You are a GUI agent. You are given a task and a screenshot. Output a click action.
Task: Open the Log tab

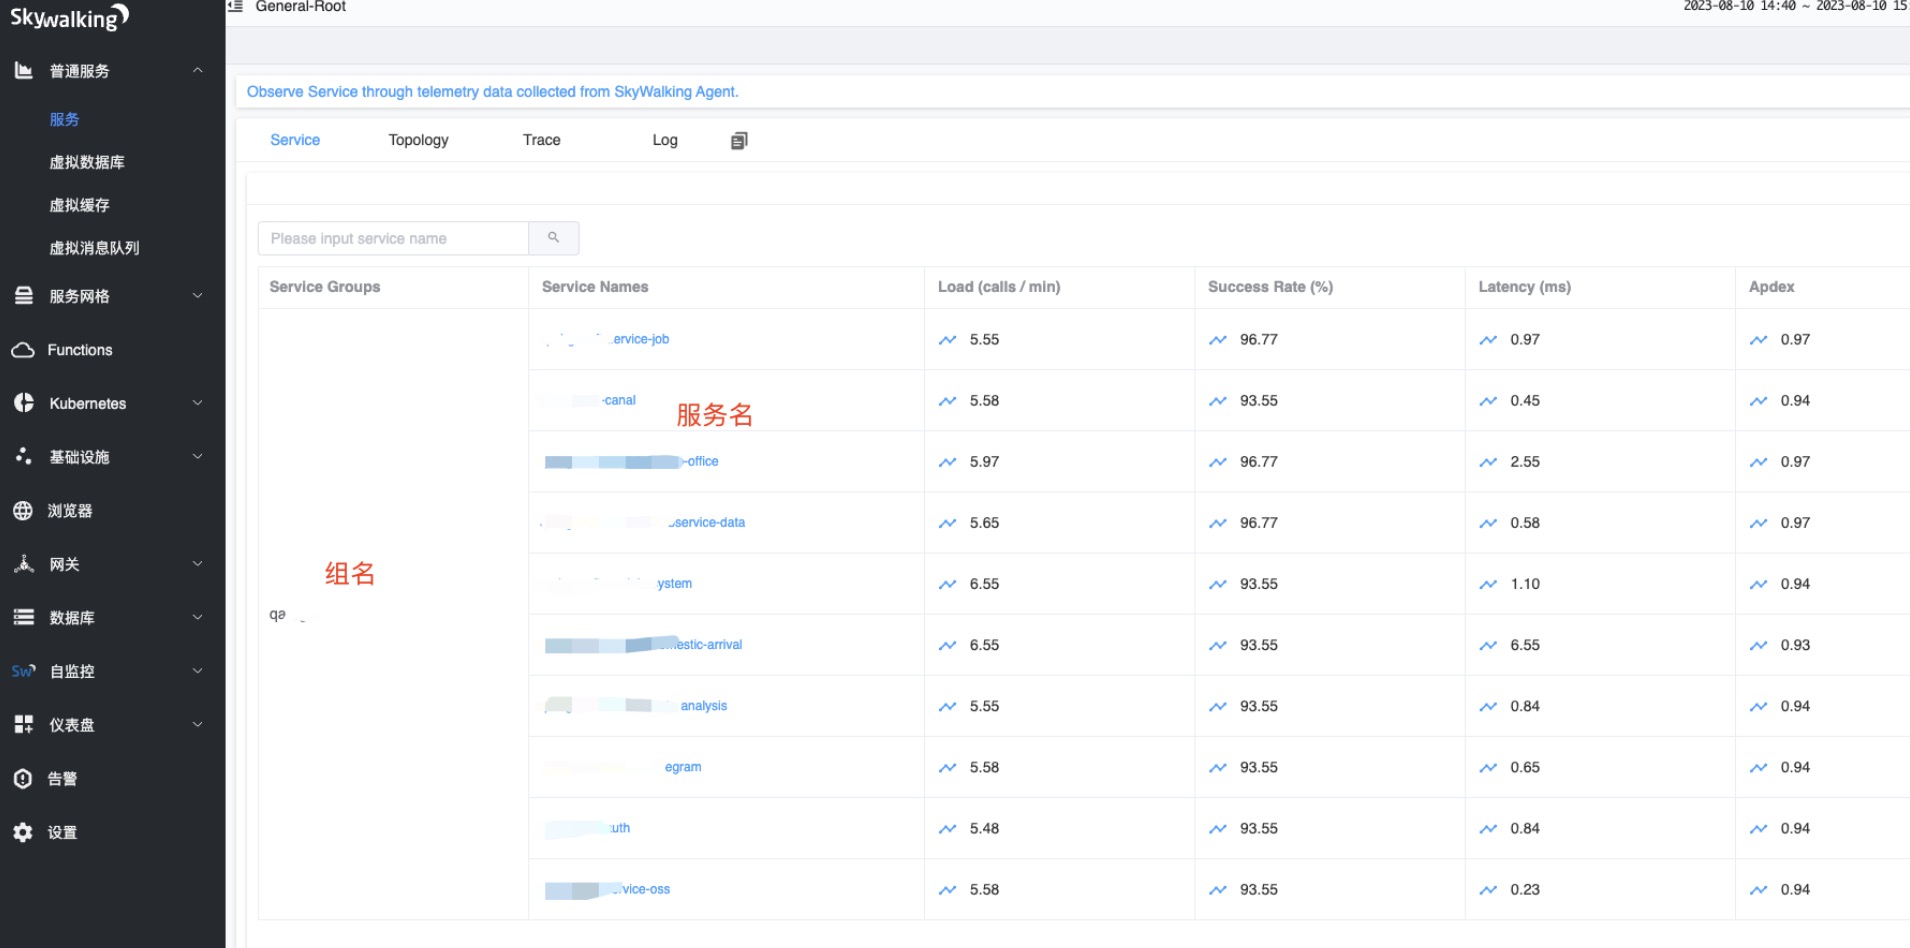point(664,140)
